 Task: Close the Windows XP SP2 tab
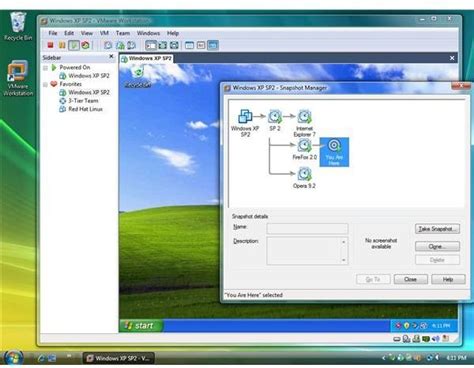pyautogui.click(x=452, y=58)
